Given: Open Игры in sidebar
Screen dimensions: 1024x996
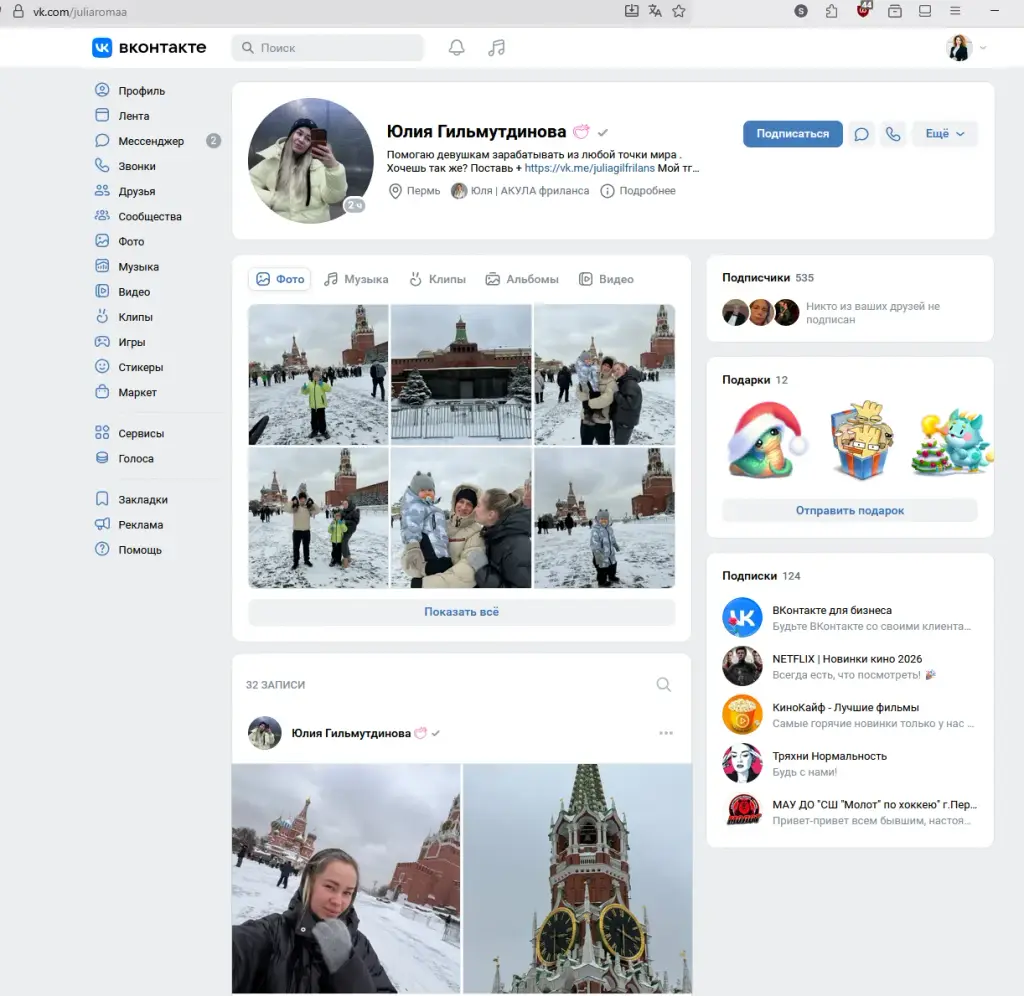Looking at the screenshot, I should pyautogui.click(x=120, y=342).
